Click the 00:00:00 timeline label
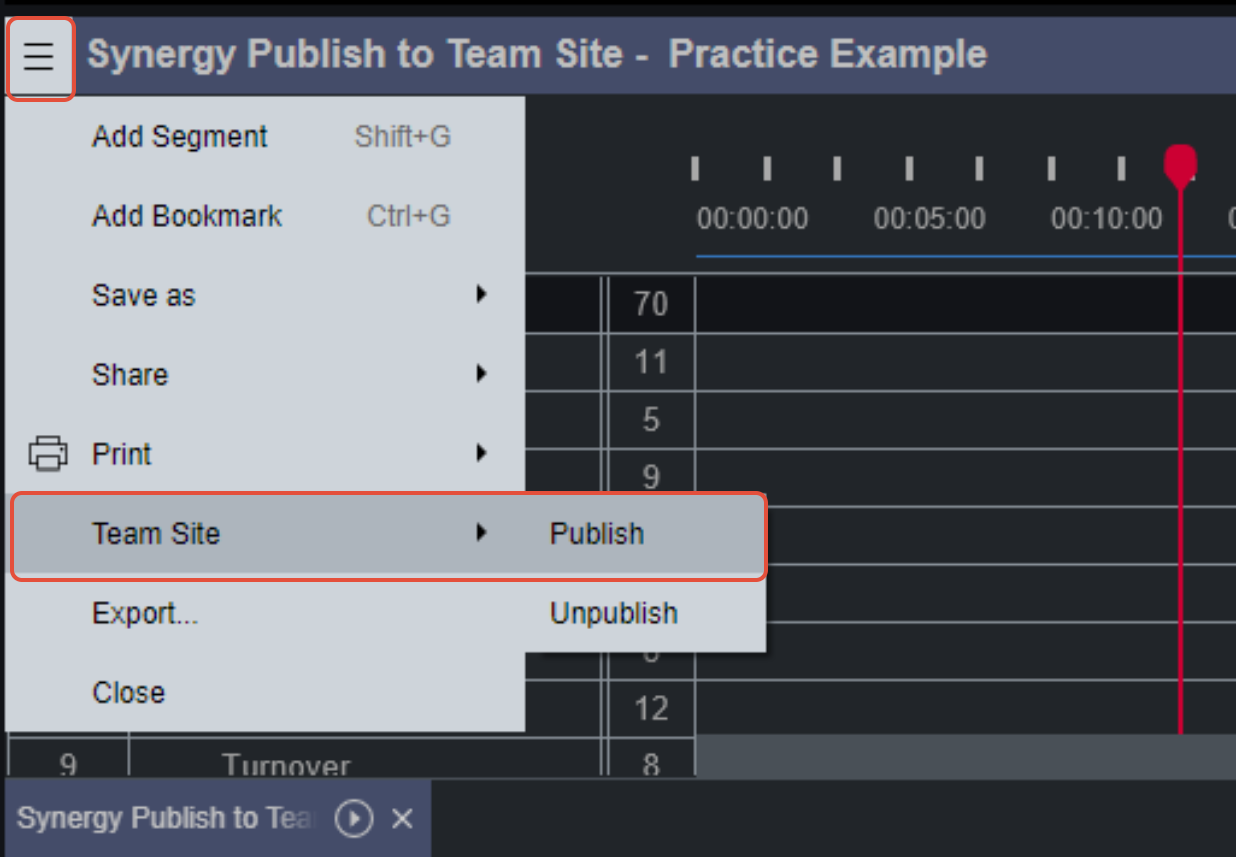 [x=752, y=218]
